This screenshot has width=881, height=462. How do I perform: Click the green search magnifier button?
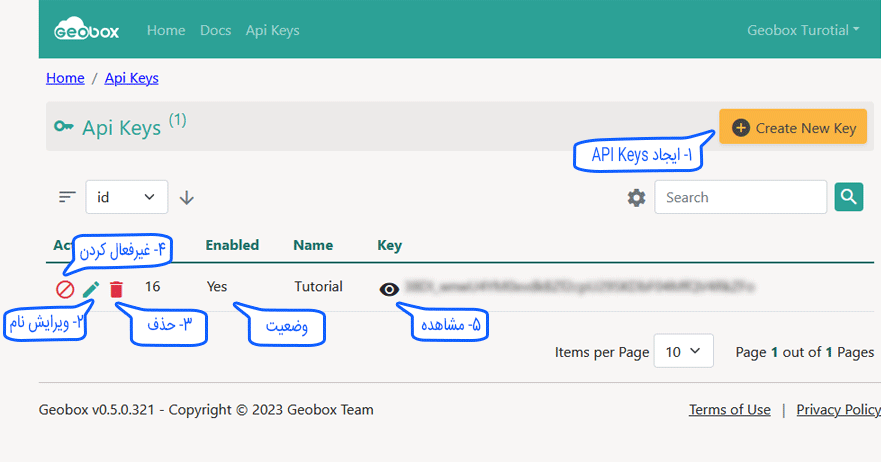pyautogui.click(x=848, y=197)
